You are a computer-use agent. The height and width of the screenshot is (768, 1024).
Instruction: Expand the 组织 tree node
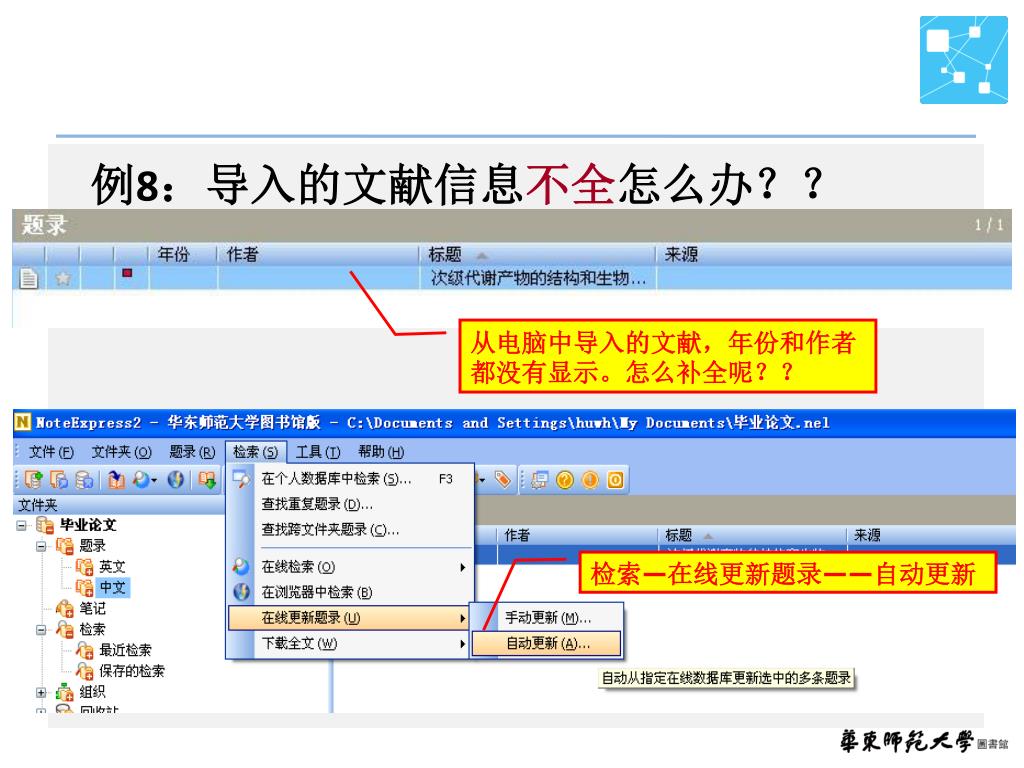pyautogui.click(x=41, y=692)
